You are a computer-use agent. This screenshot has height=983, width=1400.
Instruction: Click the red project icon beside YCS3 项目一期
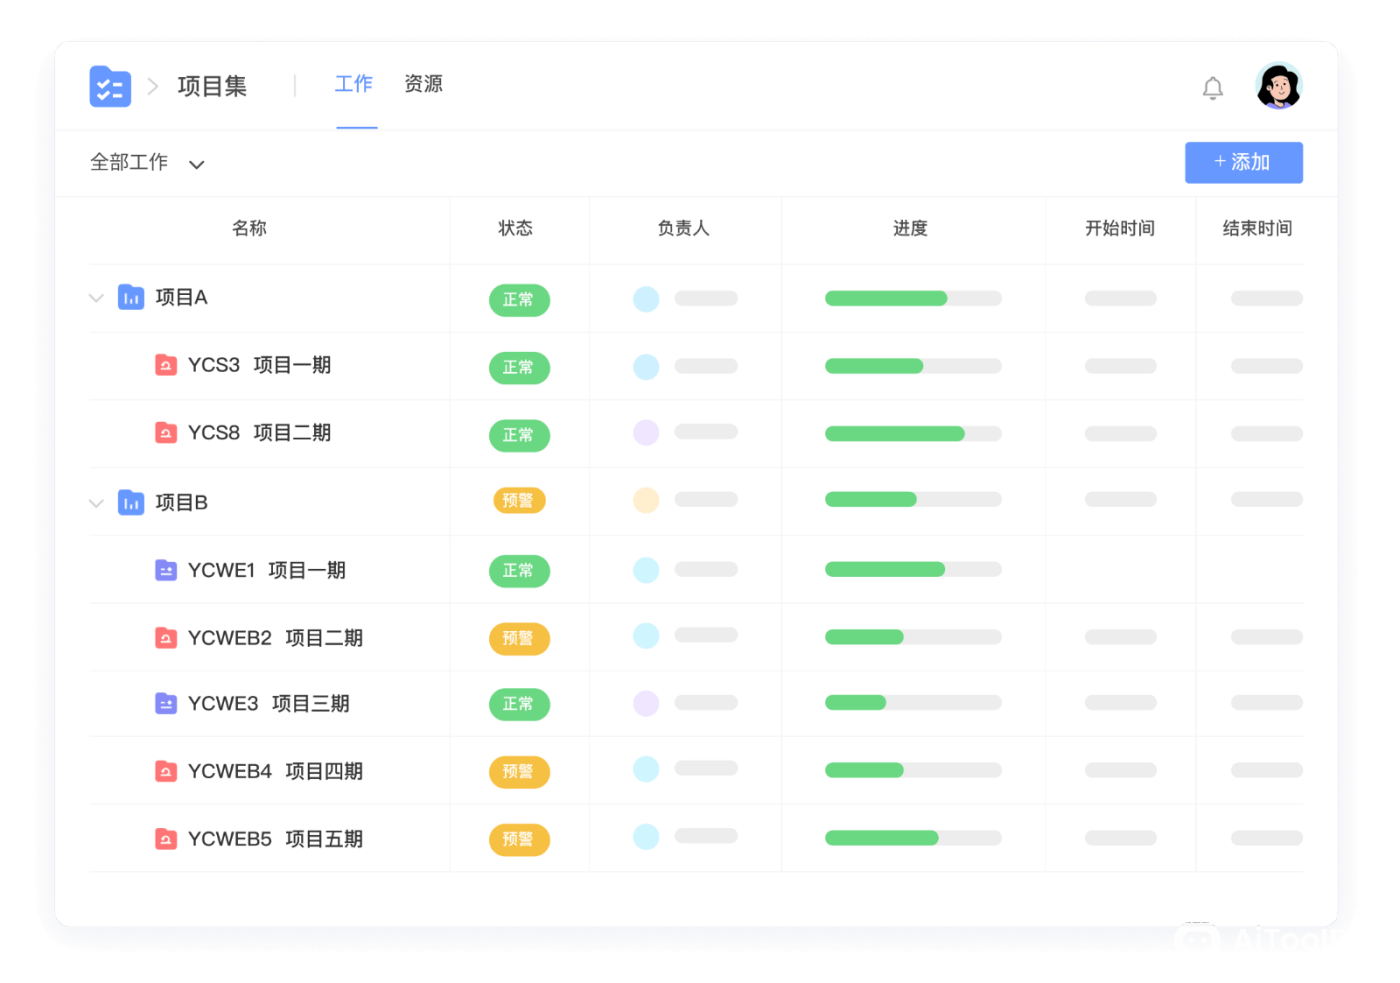(x=166, y=365)
